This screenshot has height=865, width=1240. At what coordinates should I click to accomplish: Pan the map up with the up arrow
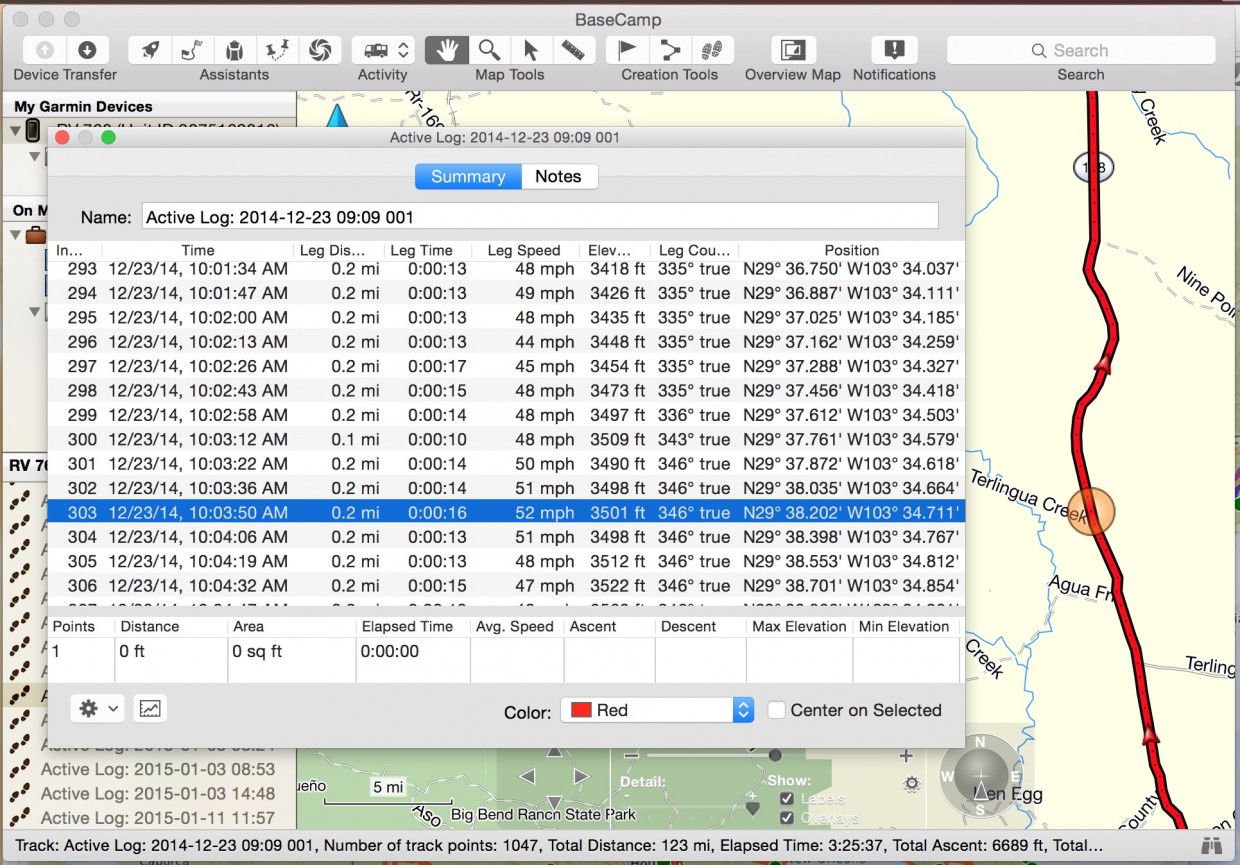pyautogui.click(x=554, y=751)
